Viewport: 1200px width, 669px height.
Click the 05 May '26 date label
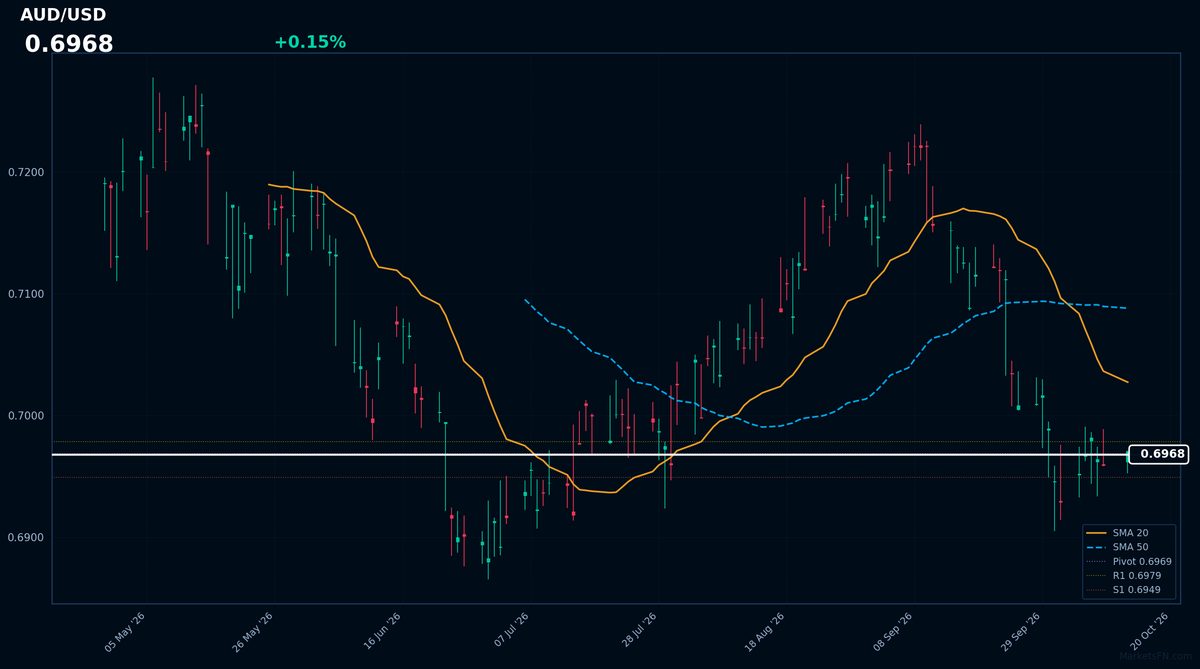click(x=125, y=632)
